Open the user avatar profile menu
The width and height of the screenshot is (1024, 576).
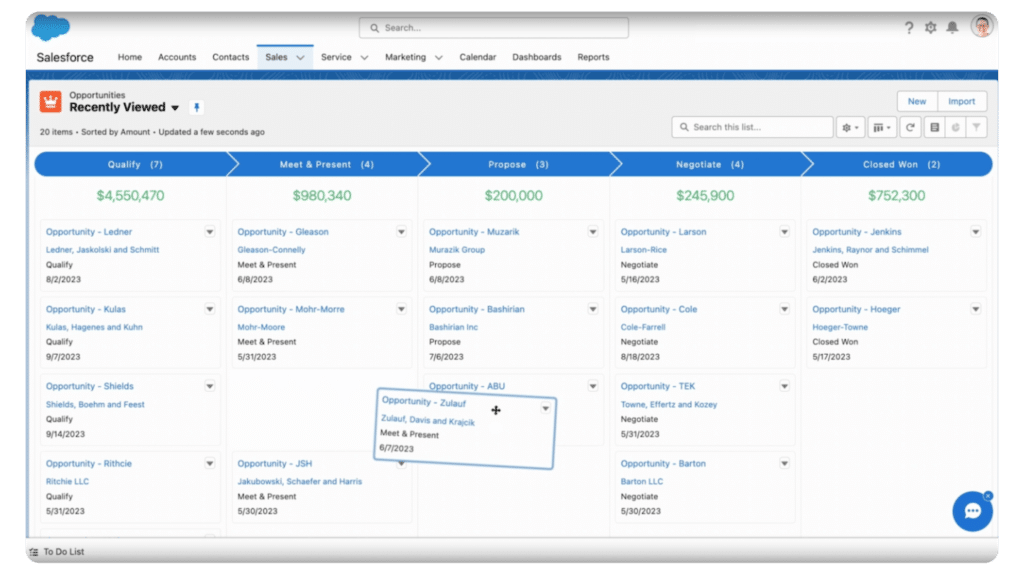983,27
